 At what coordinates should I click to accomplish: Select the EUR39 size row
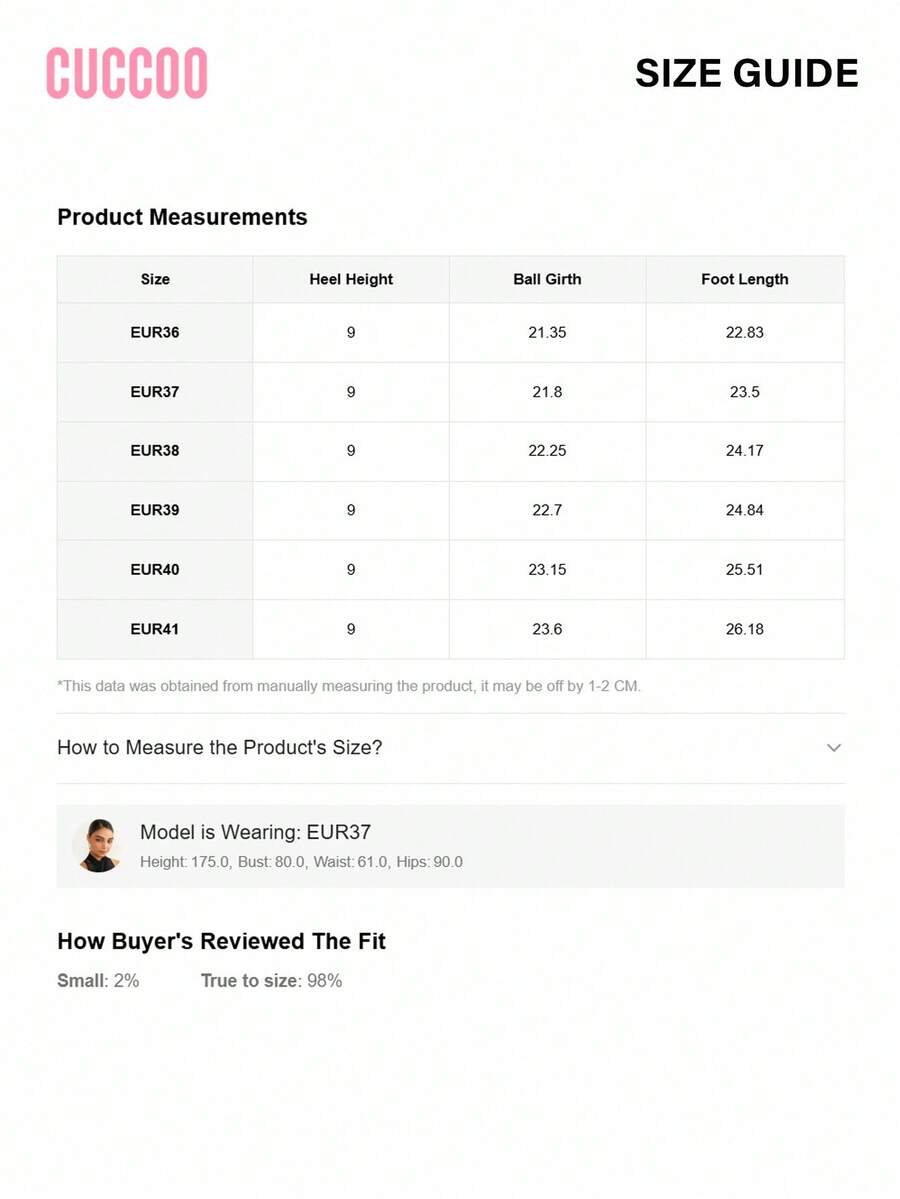point(450,510)
